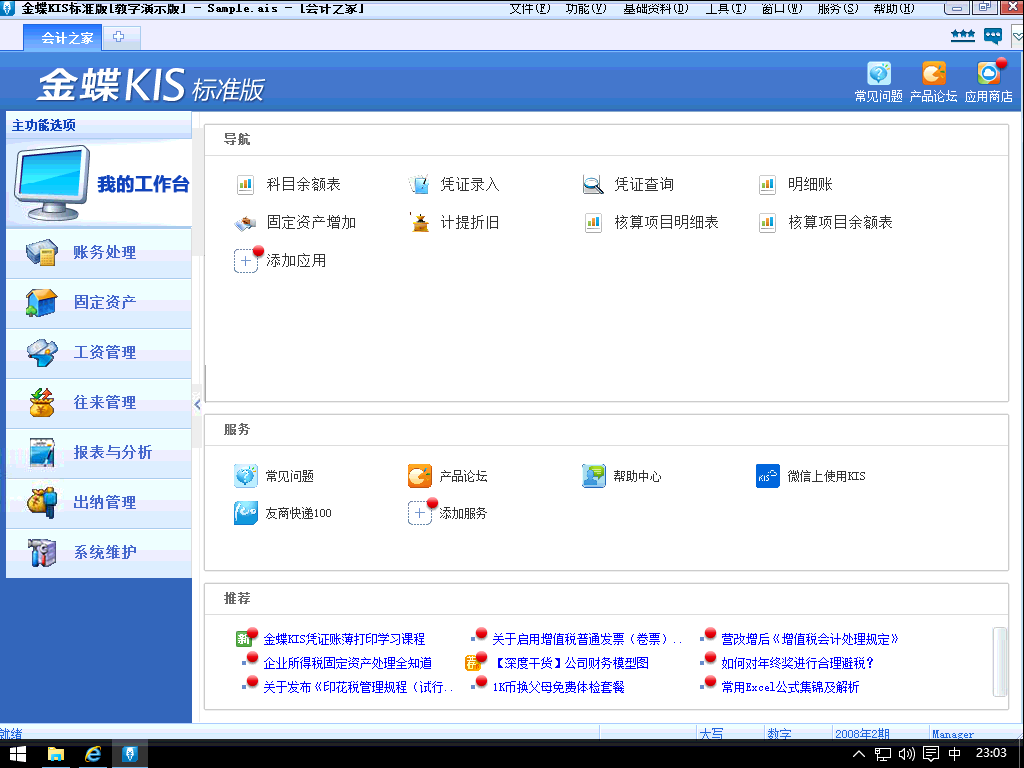Viewport: 1024px width, 768px height.
Task: Show hidden tray icons chevron
Action: click(x=859, y=754)
